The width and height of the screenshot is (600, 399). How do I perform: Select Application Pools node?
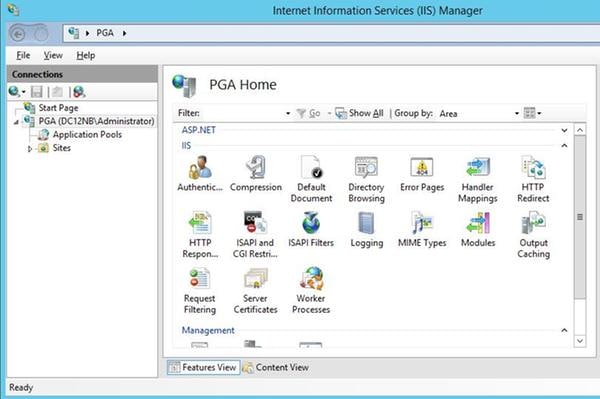click(x=87, y=135)
